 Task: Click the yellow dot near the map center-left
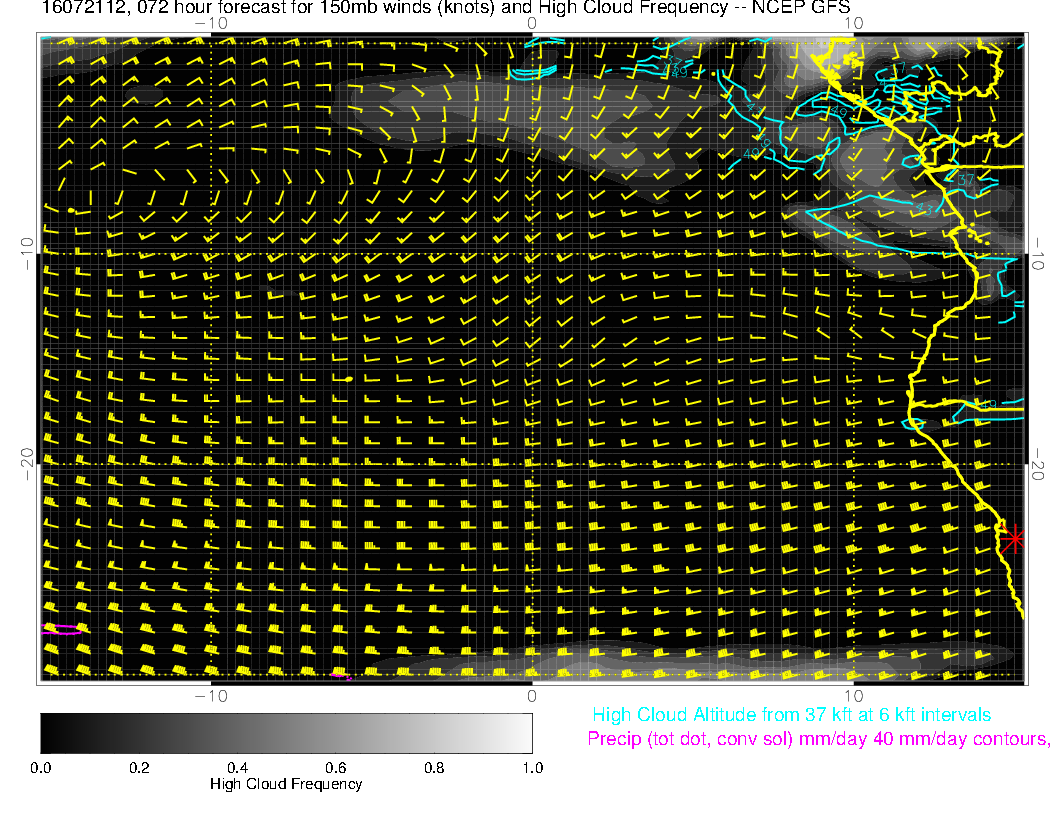348,379
